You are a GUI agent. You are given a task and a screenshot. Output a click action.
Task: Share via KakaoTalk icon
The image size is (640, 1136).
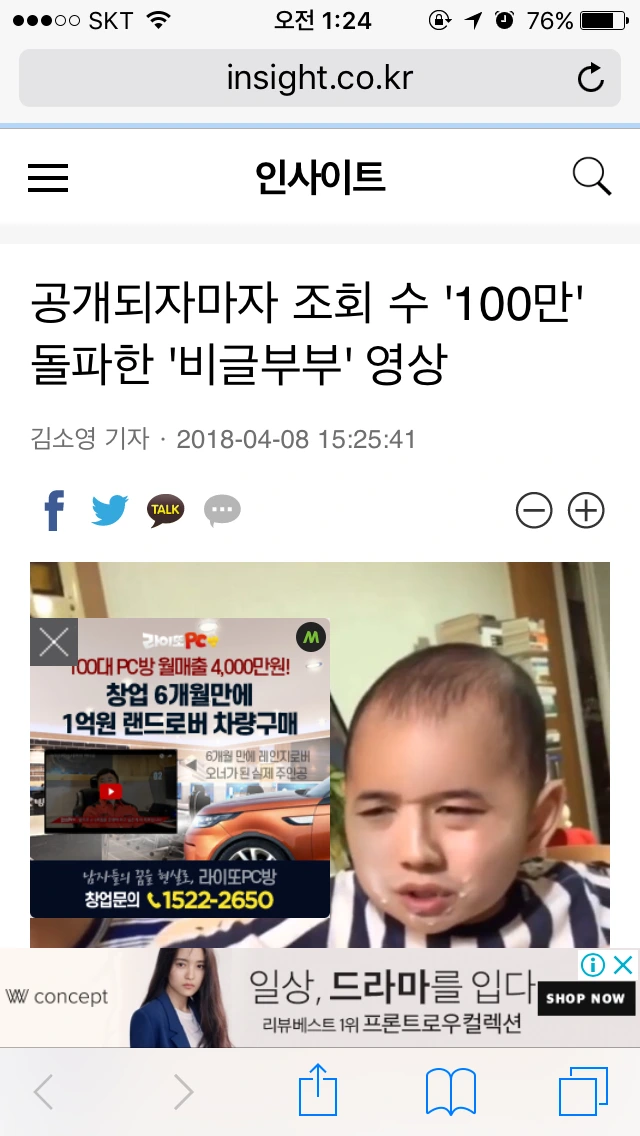click(165, 510)
